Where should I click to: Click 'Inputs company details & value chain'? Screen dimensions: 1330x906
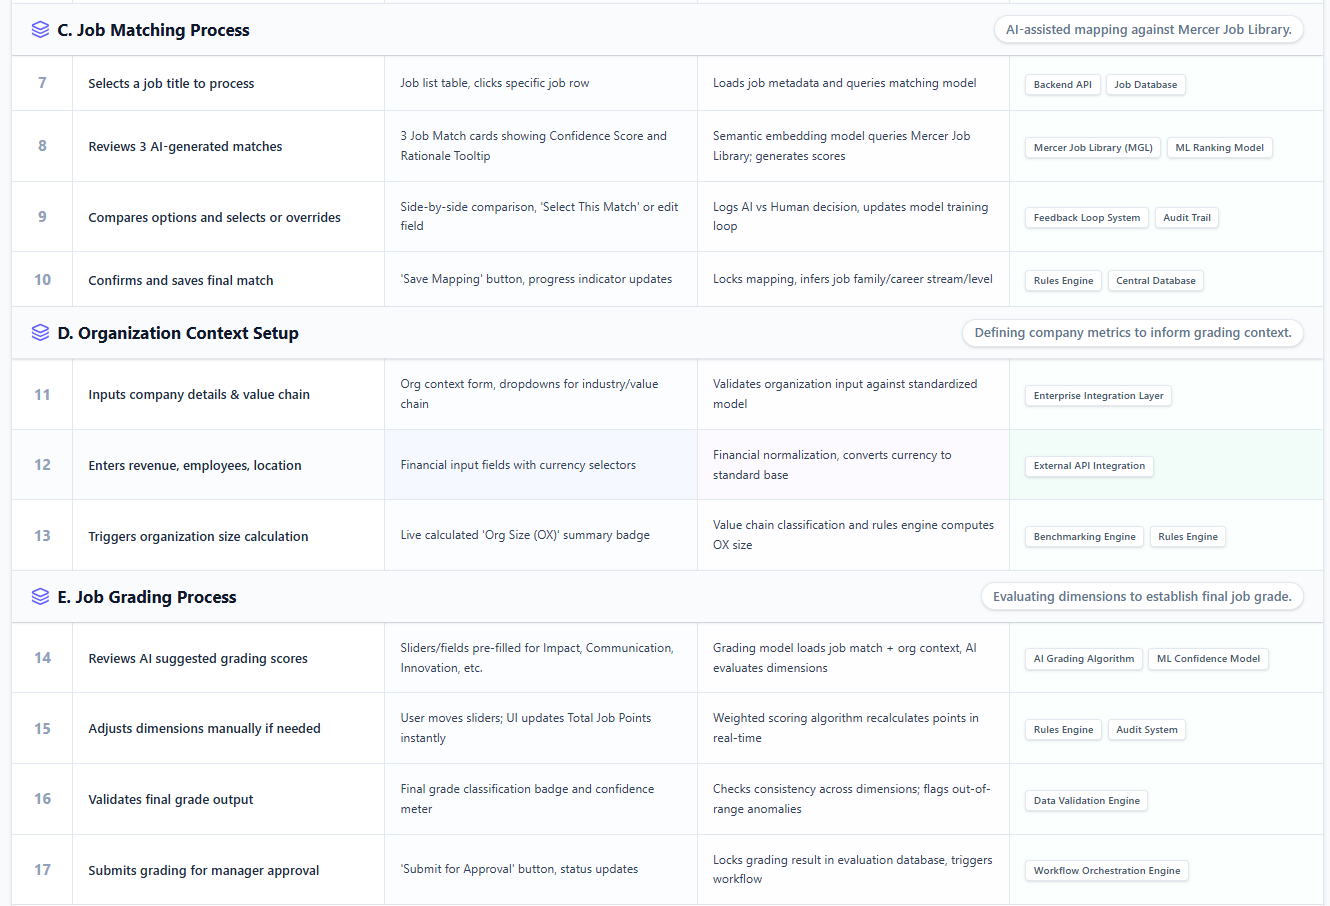tap(199, 395)
